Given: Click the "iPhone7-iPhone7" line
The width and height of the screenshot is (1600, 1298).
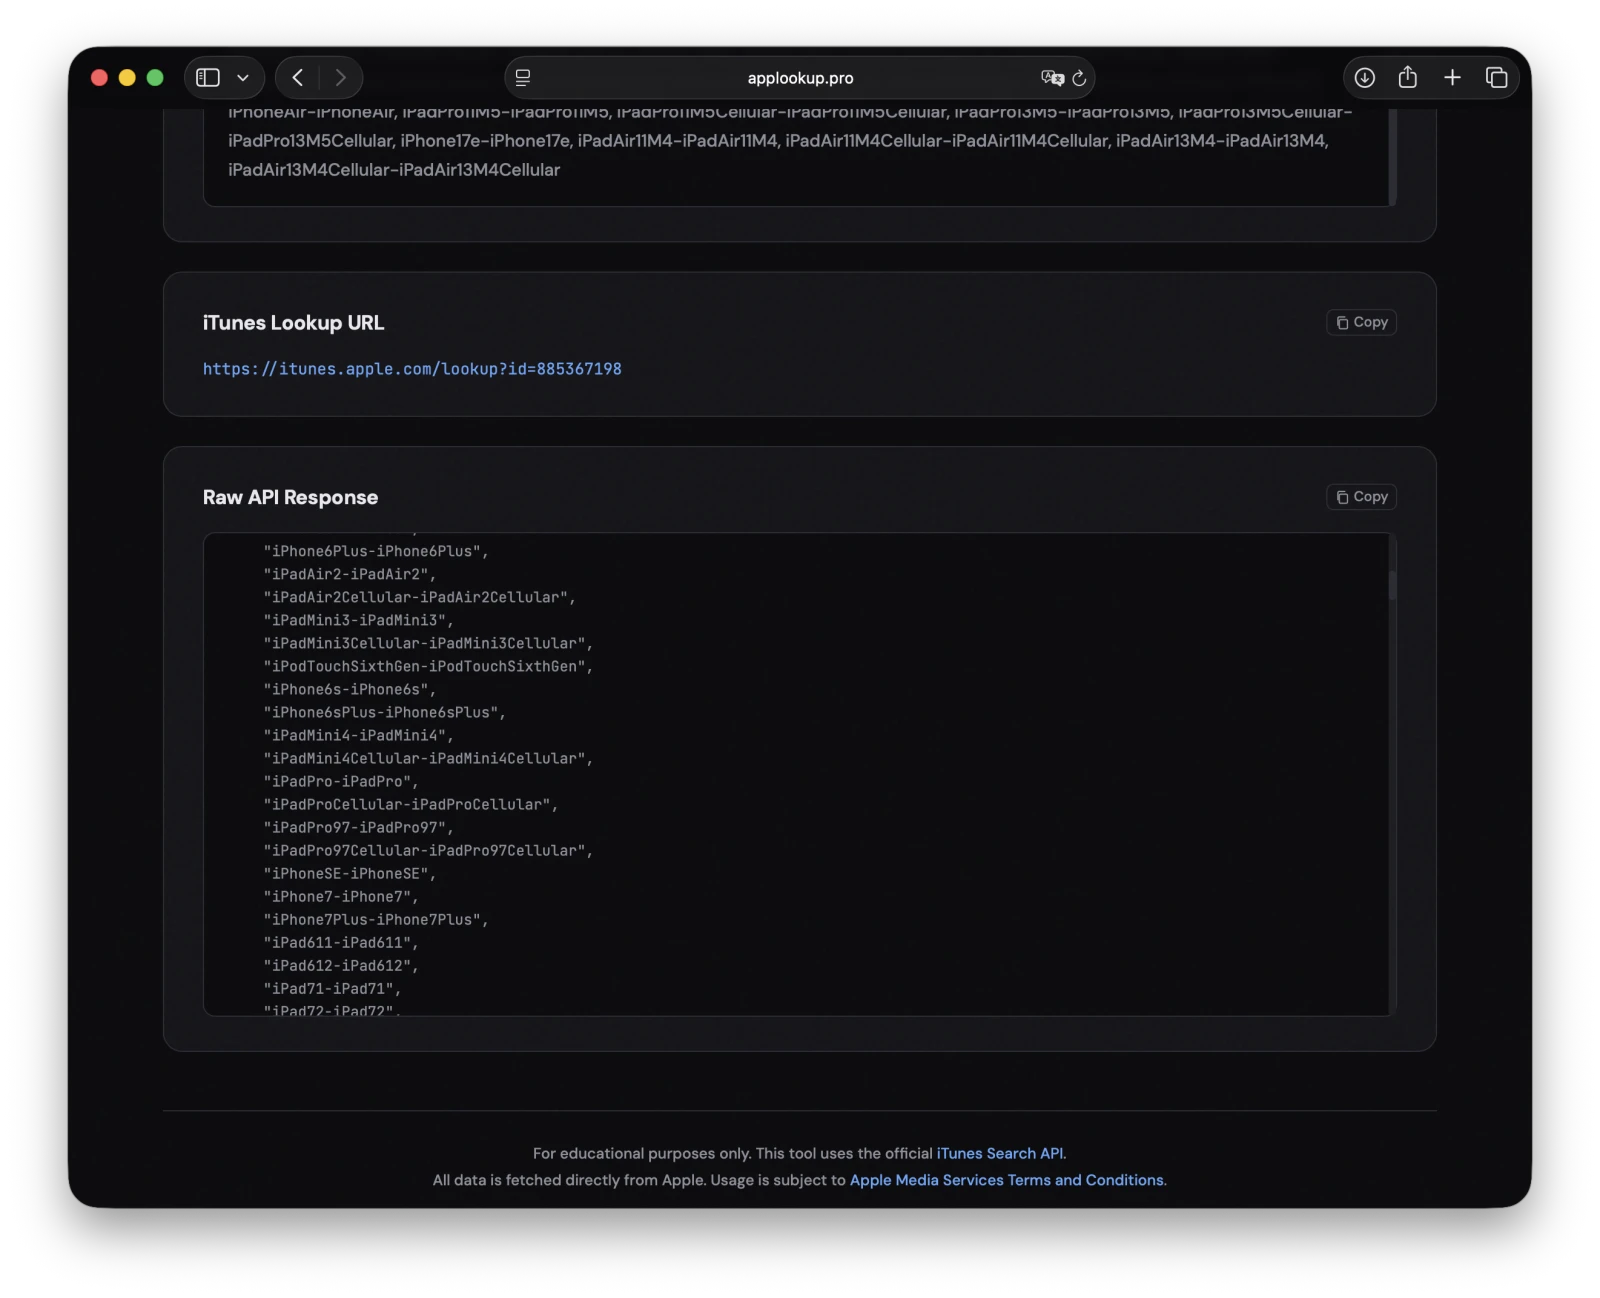Looking at the screenshot, I should pyautogui.click(x=341, y=896).
